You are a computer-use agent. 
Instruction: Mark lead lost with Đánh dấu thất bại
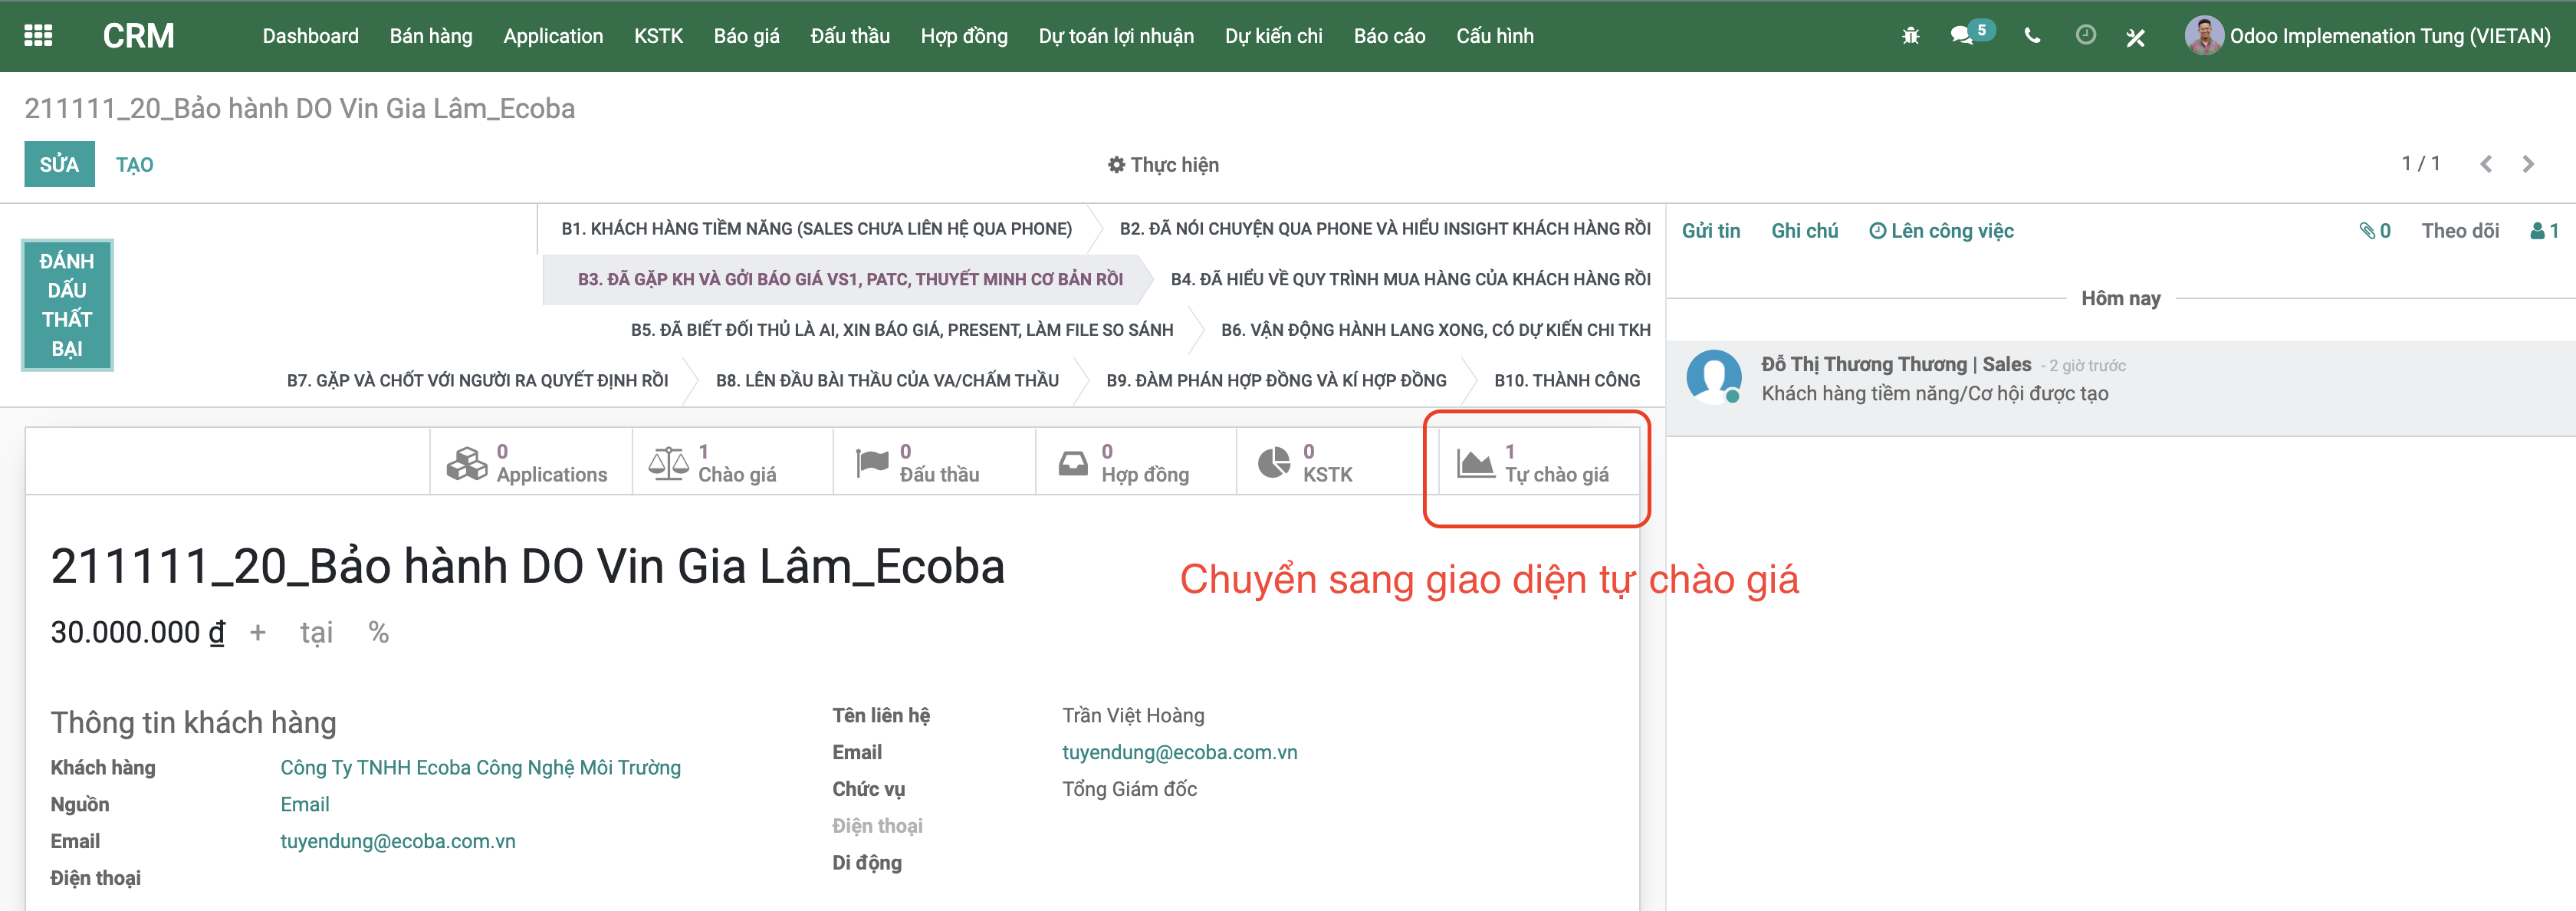click(67, 305)
